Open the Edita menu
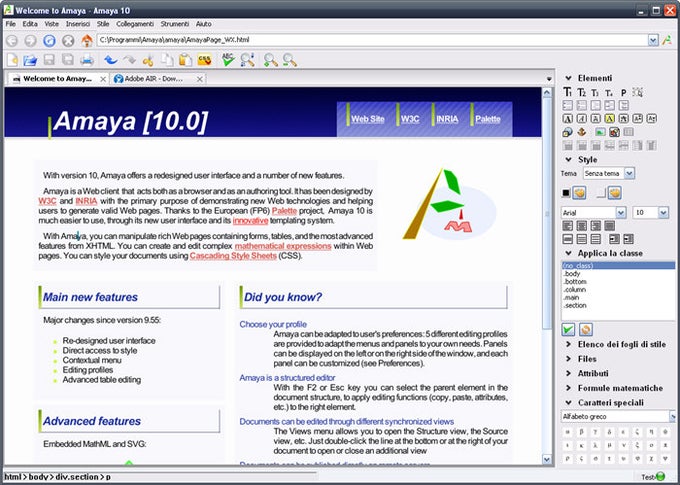Screen dimensions: 680x485 [30, 24]
